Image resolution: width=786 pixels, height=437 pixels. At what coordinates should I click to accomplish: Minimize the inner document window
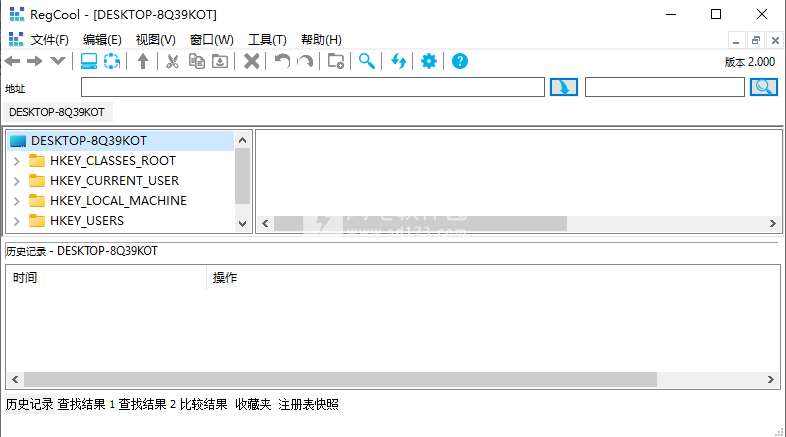pos(736,40)
